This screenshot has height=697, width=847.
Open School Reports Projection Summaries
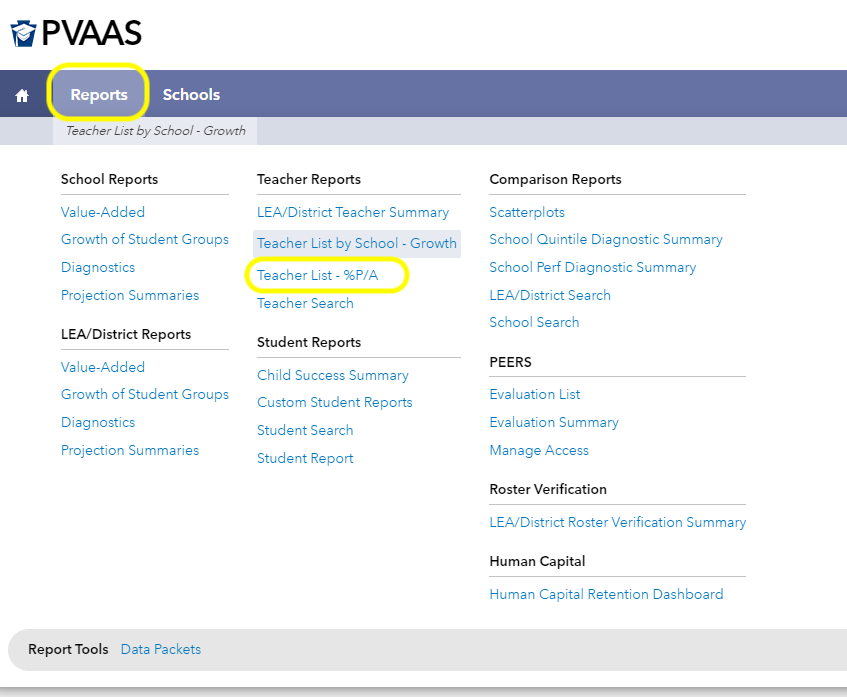click(x=130, y=296)
